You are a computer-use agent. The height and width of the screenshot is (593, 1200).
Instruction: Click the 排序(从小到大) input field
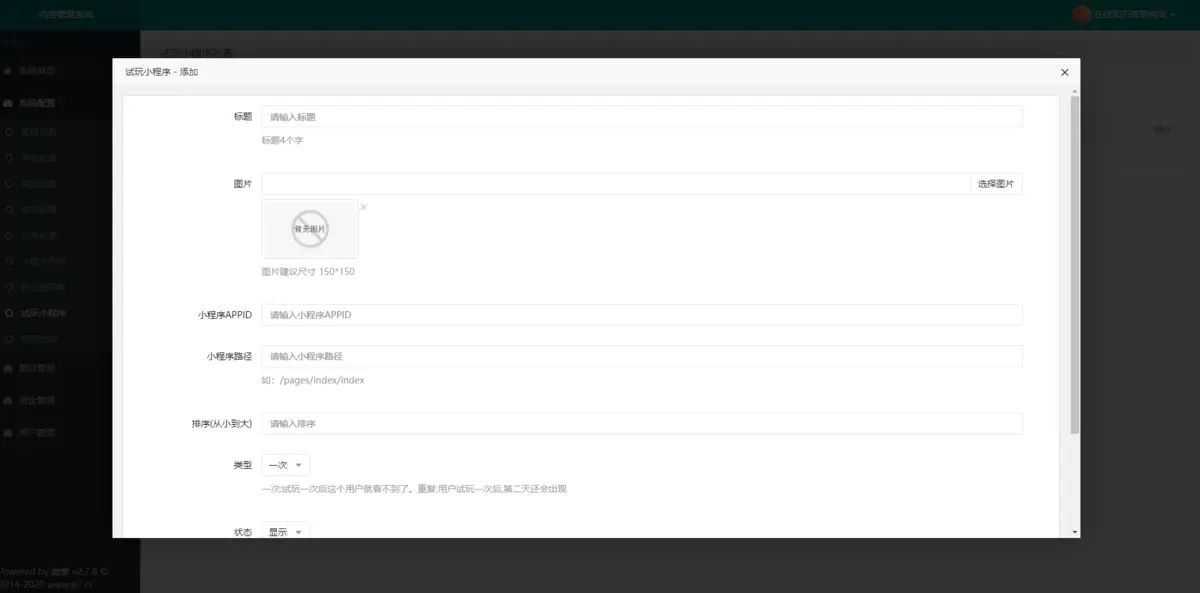click(642, 424)
